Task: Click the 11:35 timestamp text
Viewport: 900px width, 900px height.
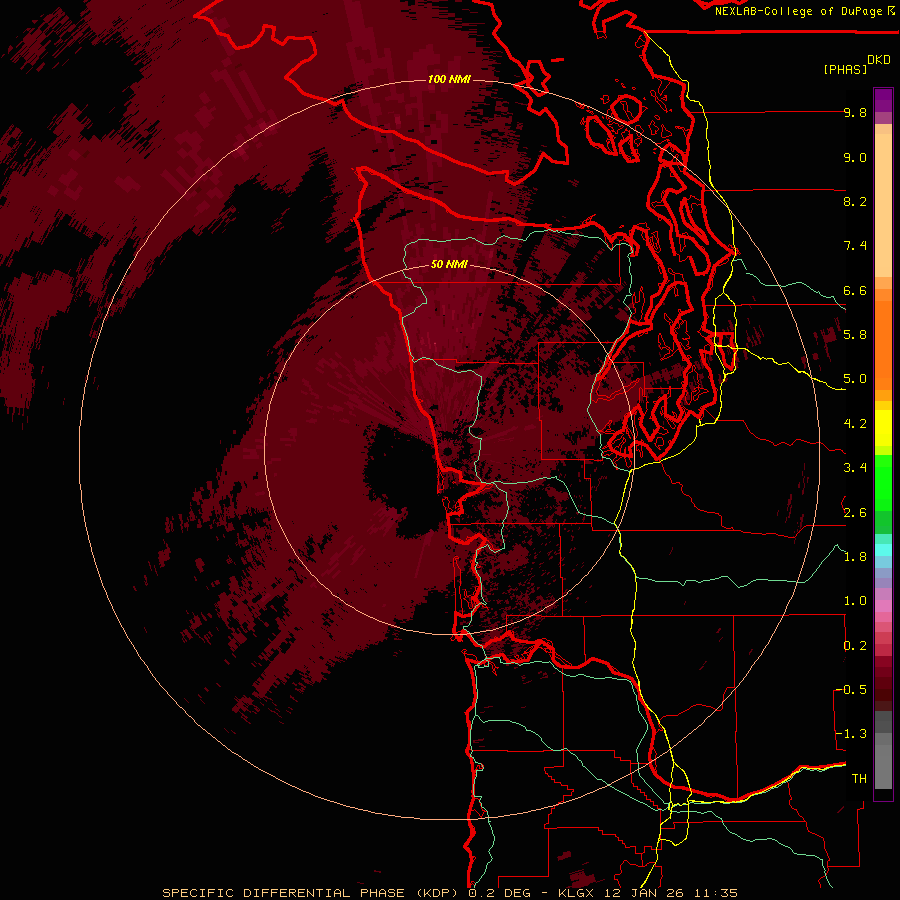Action: click(x=715, y=893)
